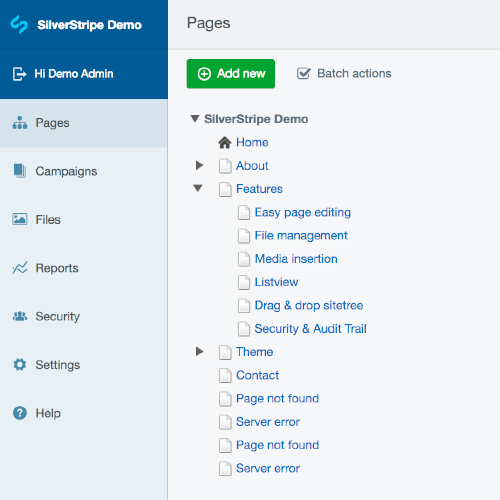Open the Help menu item
This screenshot has width=500, height=500.
[84, 413]
